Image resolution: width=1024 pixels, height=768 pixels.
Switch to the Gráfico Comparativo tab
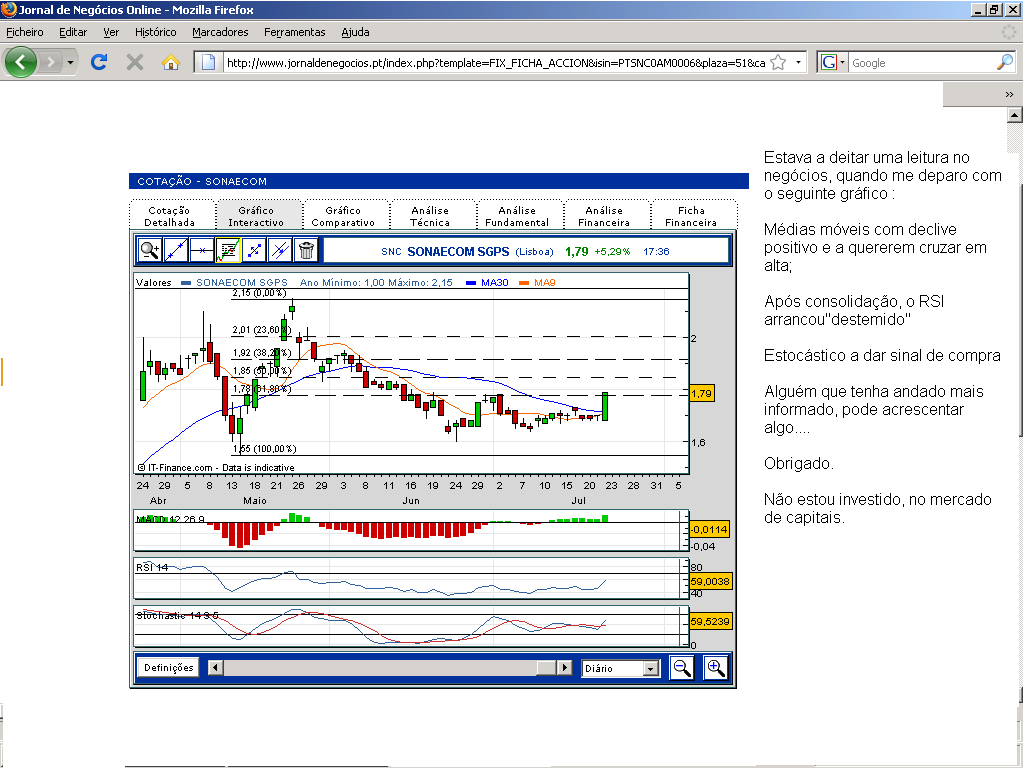344,216
